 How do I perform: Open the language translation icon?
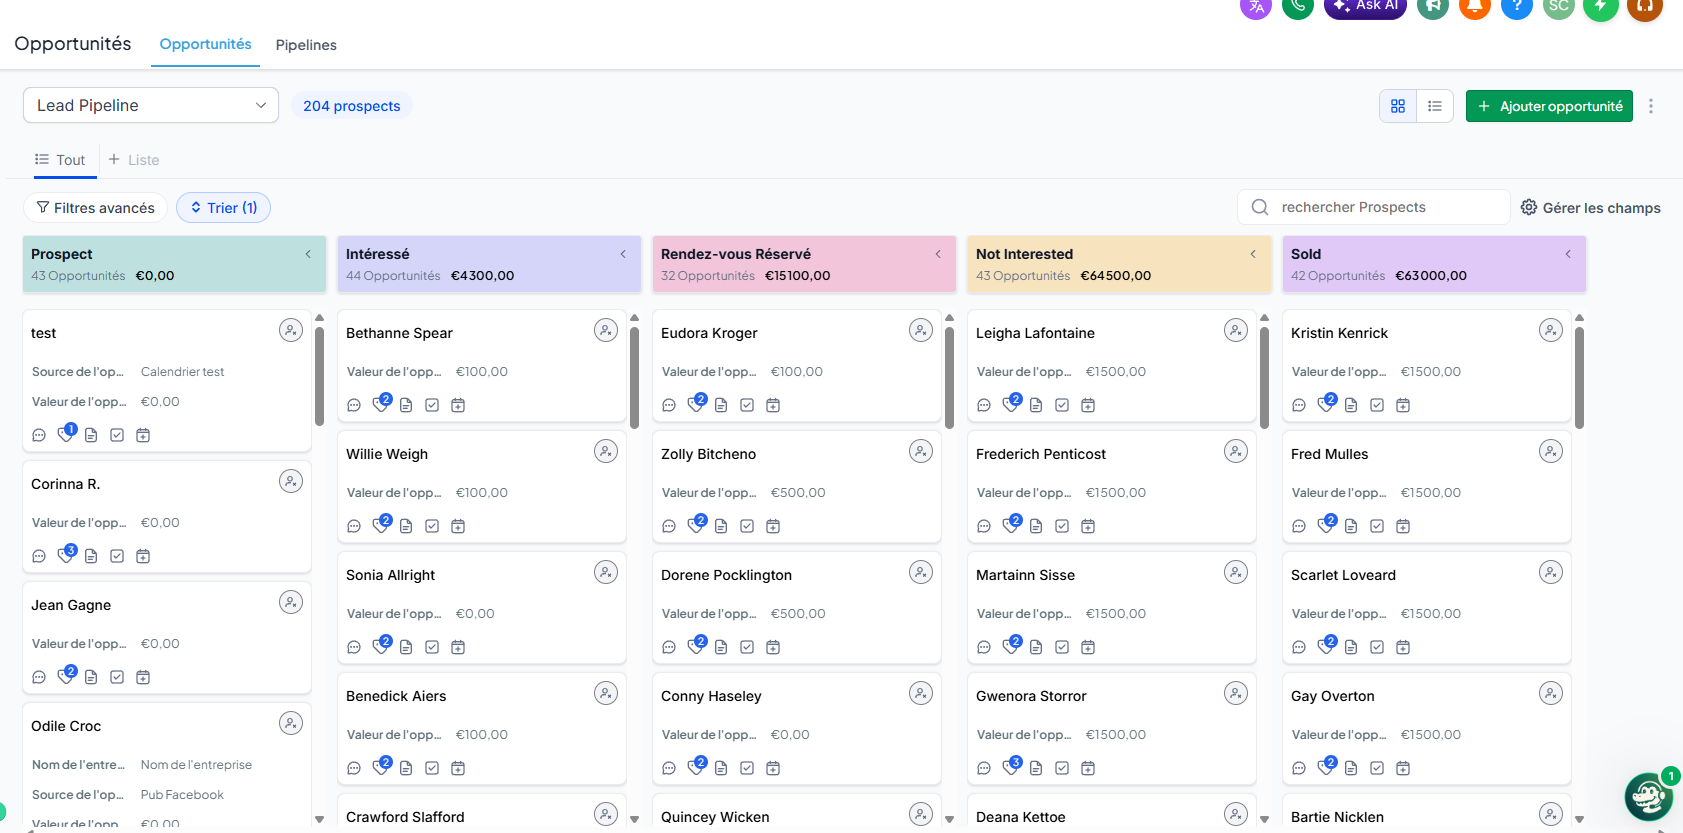click(x=1256, y=6)
